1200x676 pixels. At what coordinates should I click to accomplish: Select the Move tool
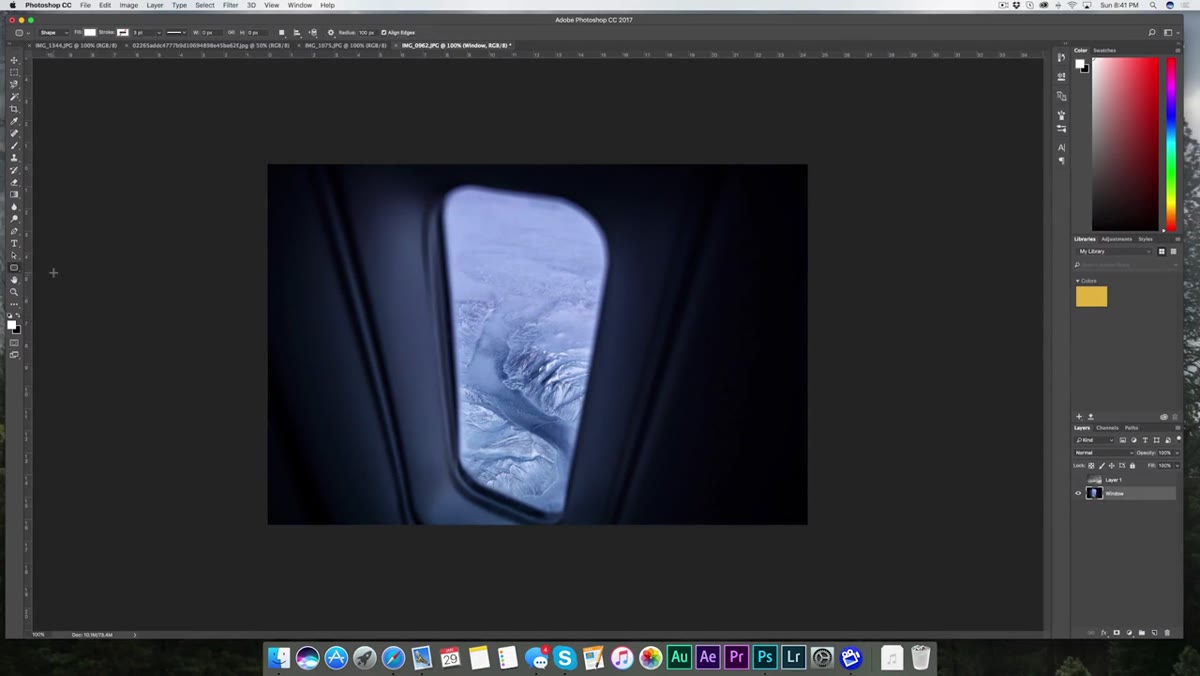[14, 60]
